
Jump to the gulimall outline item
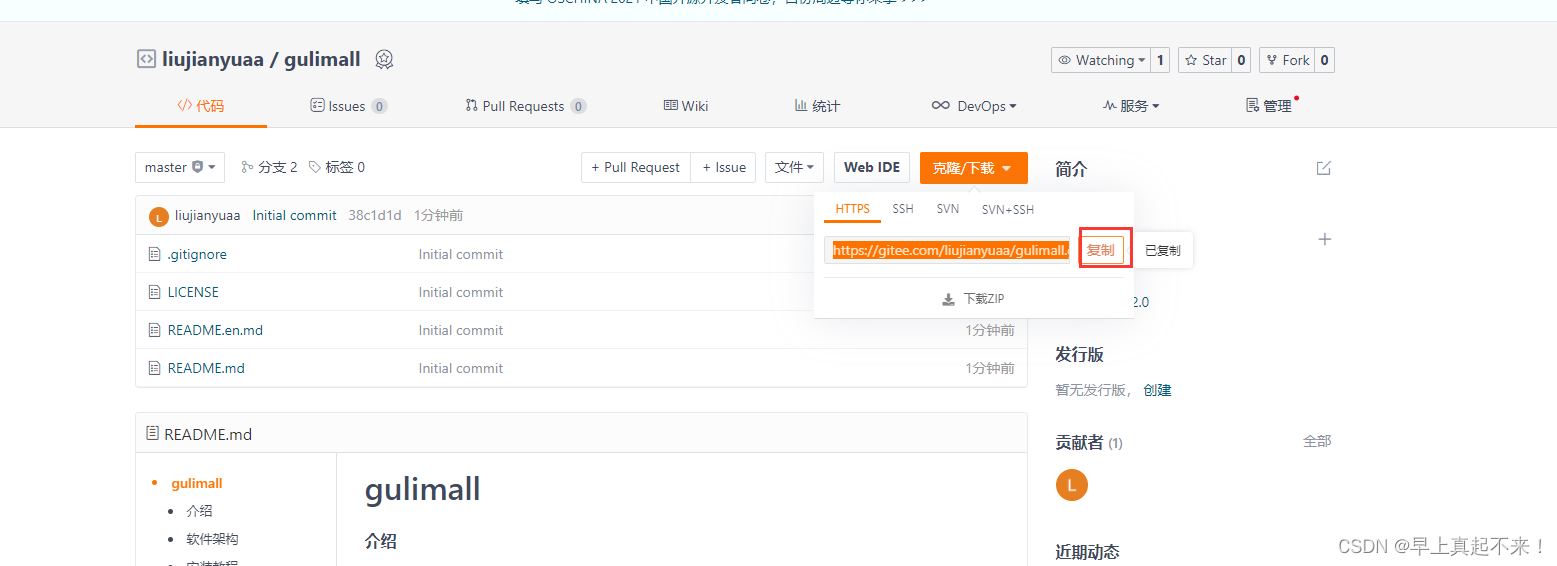197,483
